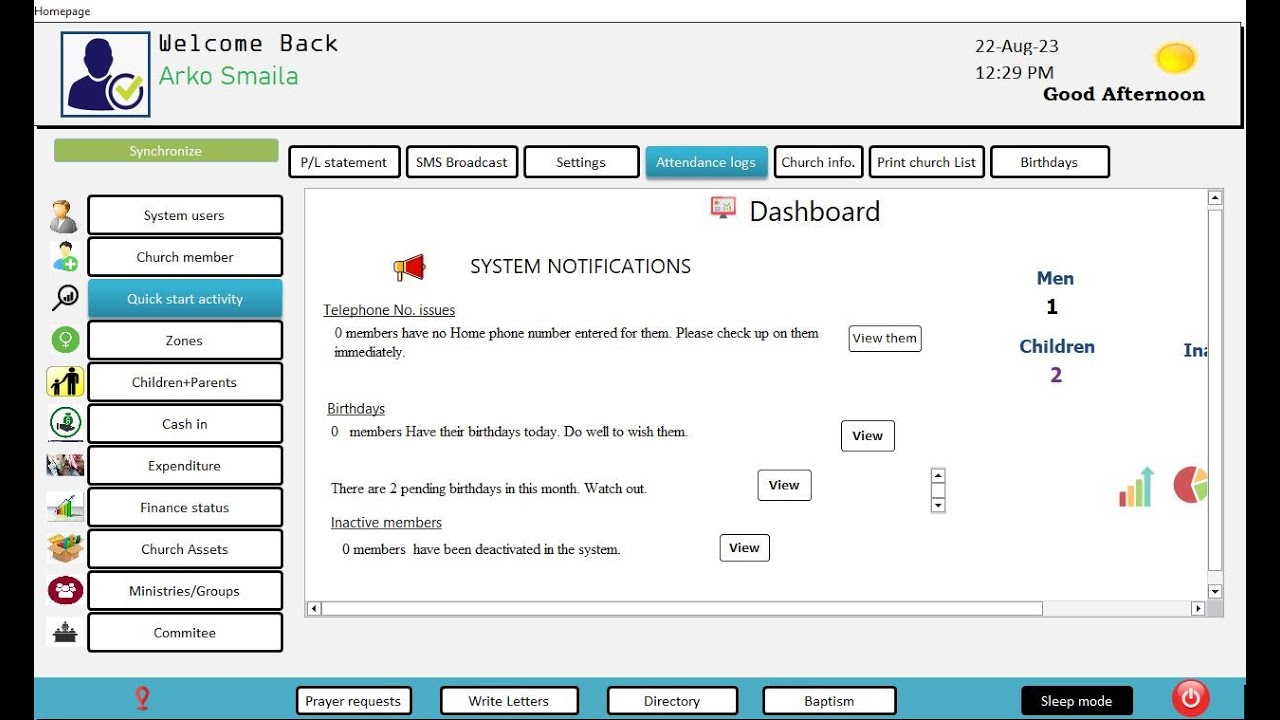Viewport: 1280px width, 720px height.
Task: Click the Telephone No. issues heading
Action: (x=389, y=310)
